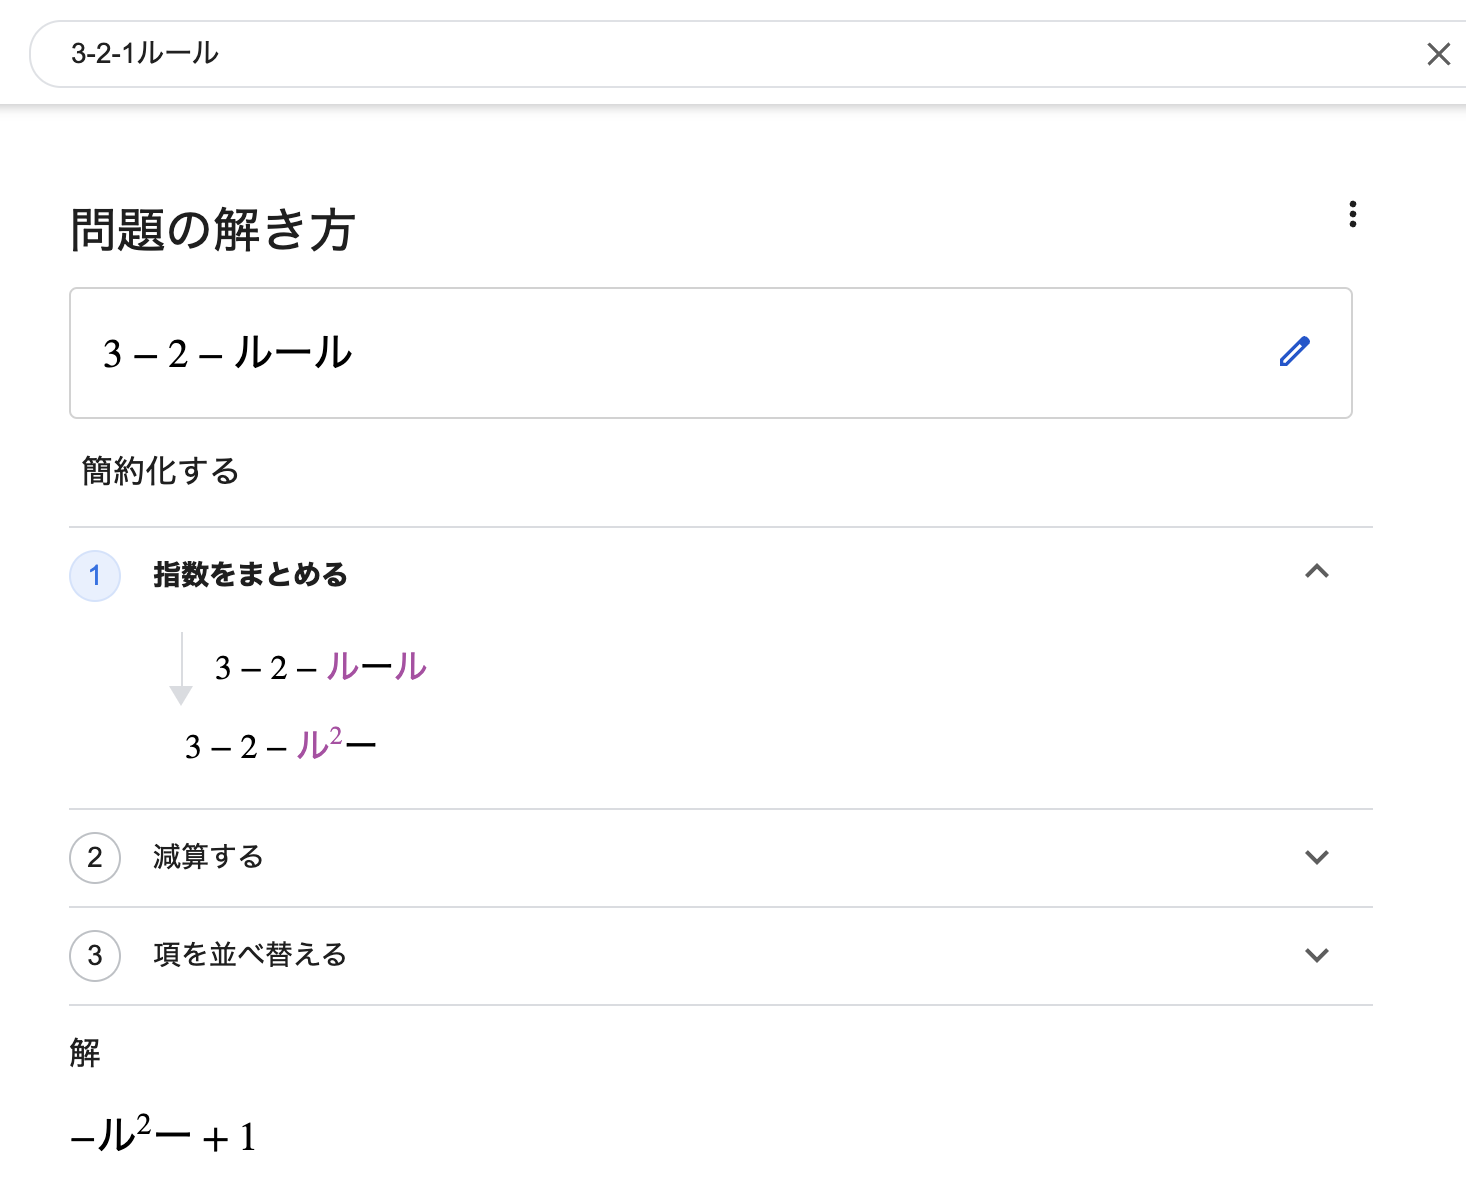The width and height of the screenshot is (1466, 1200).
Task: Expand step 2 using the down chevron
Action: tap(1316, 858)
